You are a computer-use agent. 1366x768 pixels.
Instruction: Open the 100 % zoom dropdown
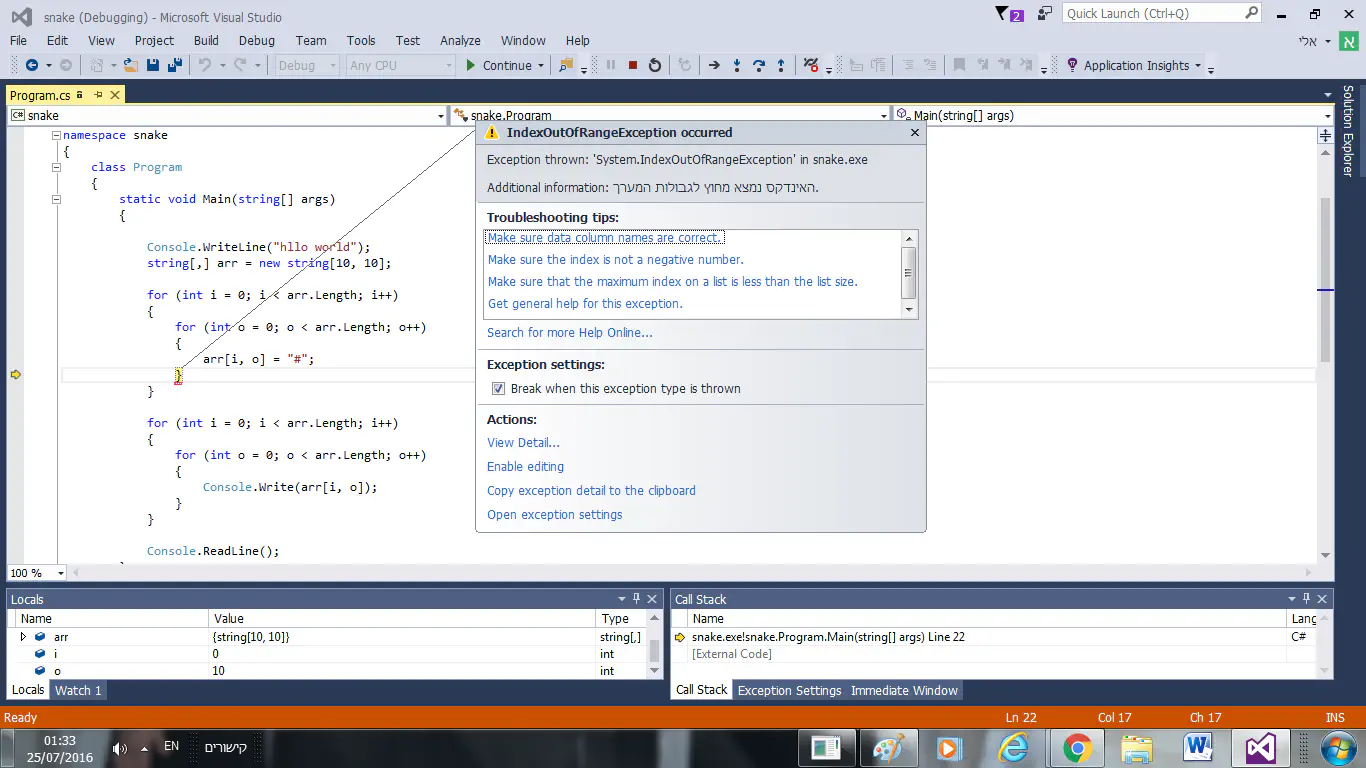60,573
